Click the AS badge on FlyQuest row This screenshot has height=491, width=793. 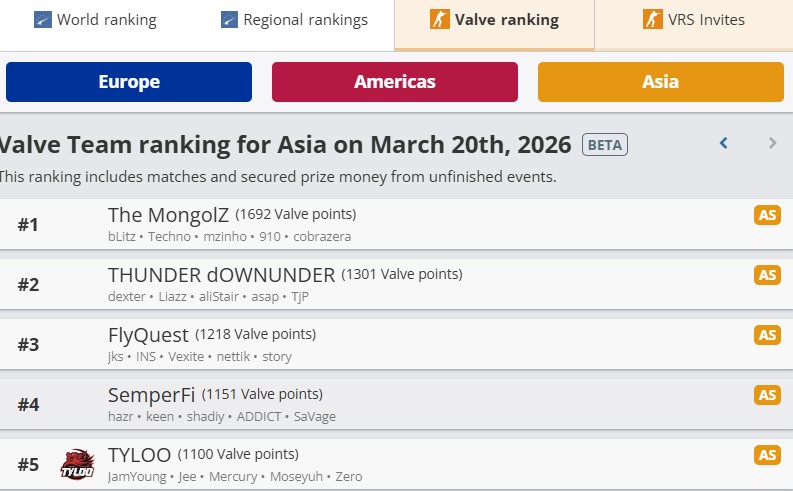point(767,335)
